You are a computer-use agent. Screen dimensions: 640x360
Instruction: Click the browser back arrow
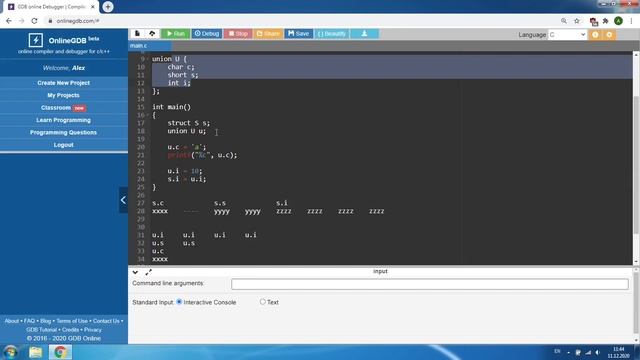click(x=9, y=21)
